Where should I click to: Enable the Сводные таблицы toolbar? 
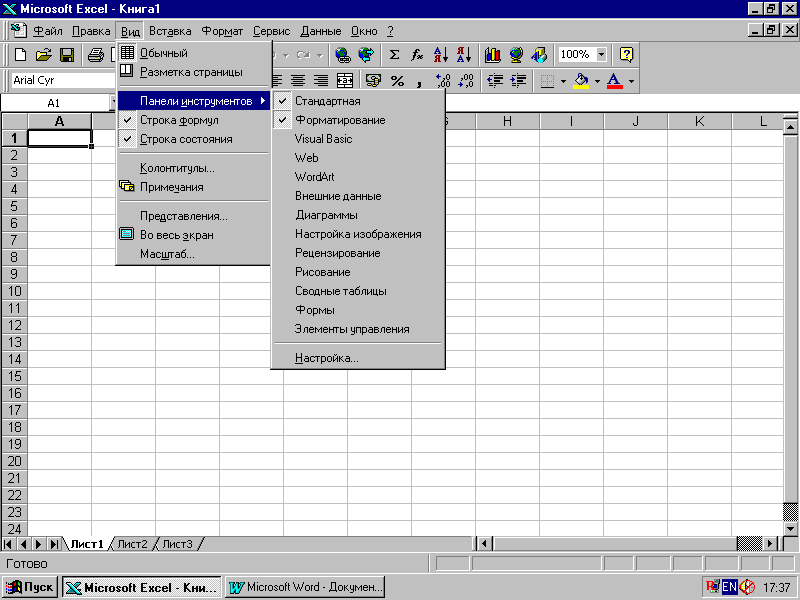click(358, 291)
